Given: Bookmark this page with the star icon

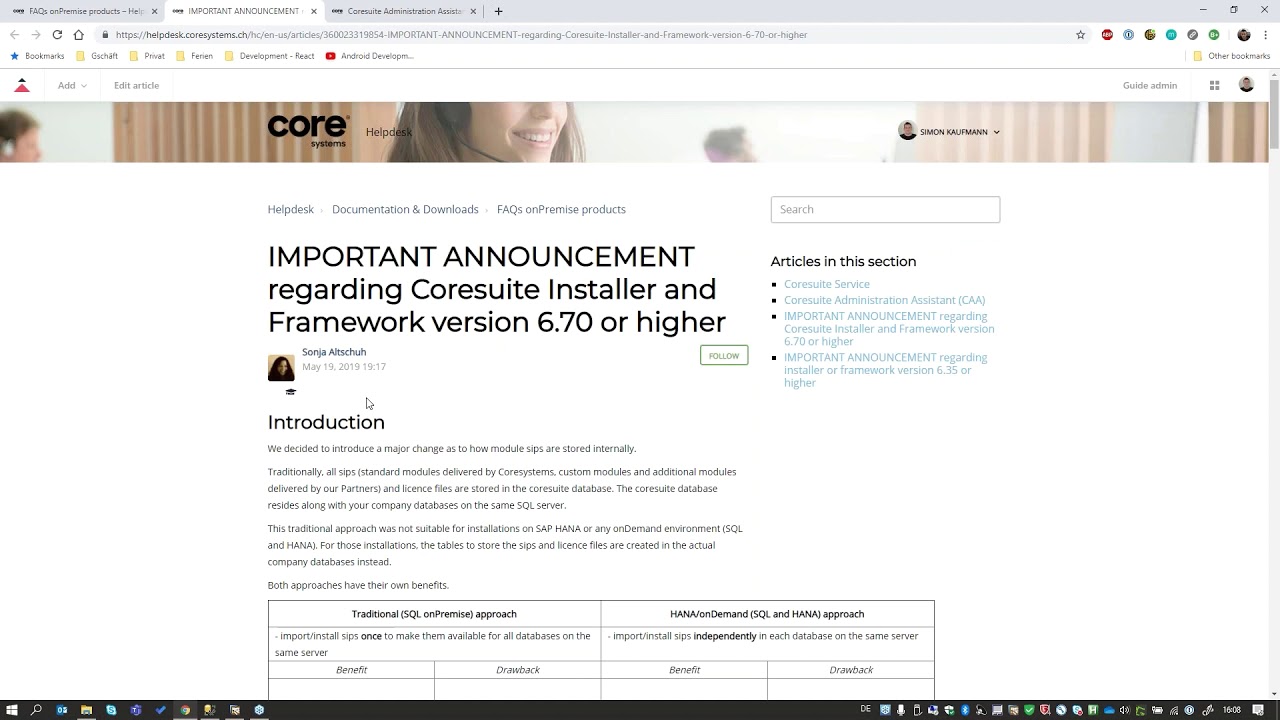Looking at the screenshot, I should click(1080, 34).
